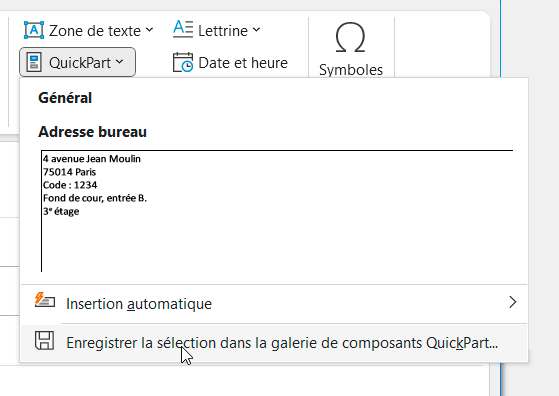Click the Général category header
The width and height of the screenshot is (559, 396).
(x=65, y=98)
